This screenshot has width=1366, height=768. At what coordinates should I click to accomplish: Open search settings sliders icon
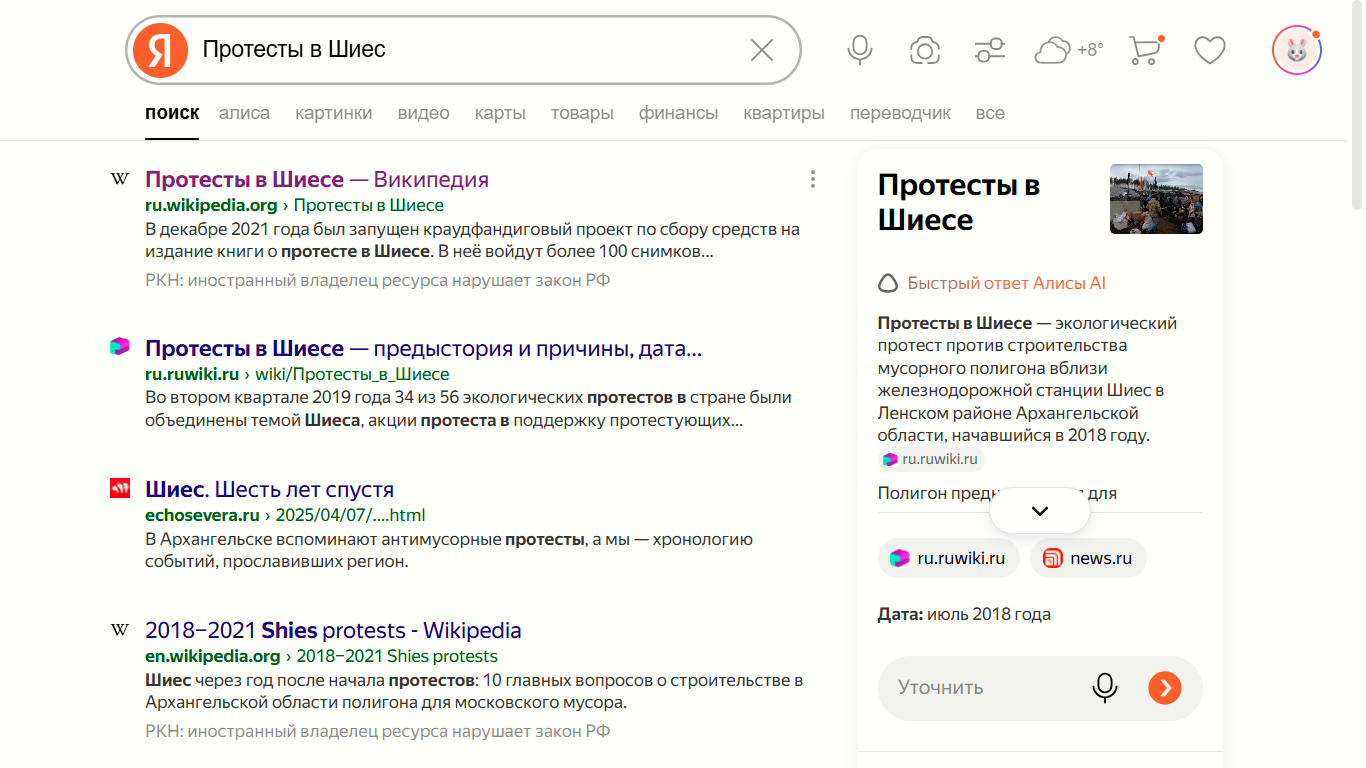990,50
